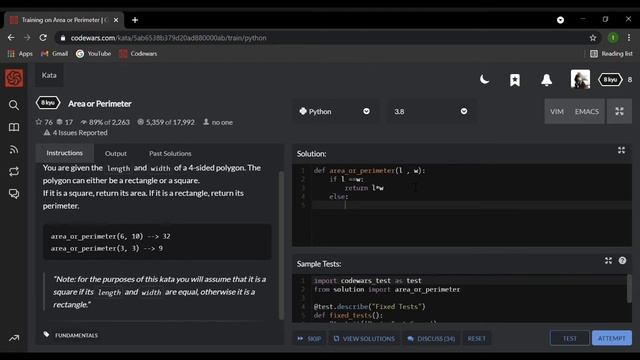Click the Kata header tab
Screen dimensions: 640x360
[x=49, y=75]
